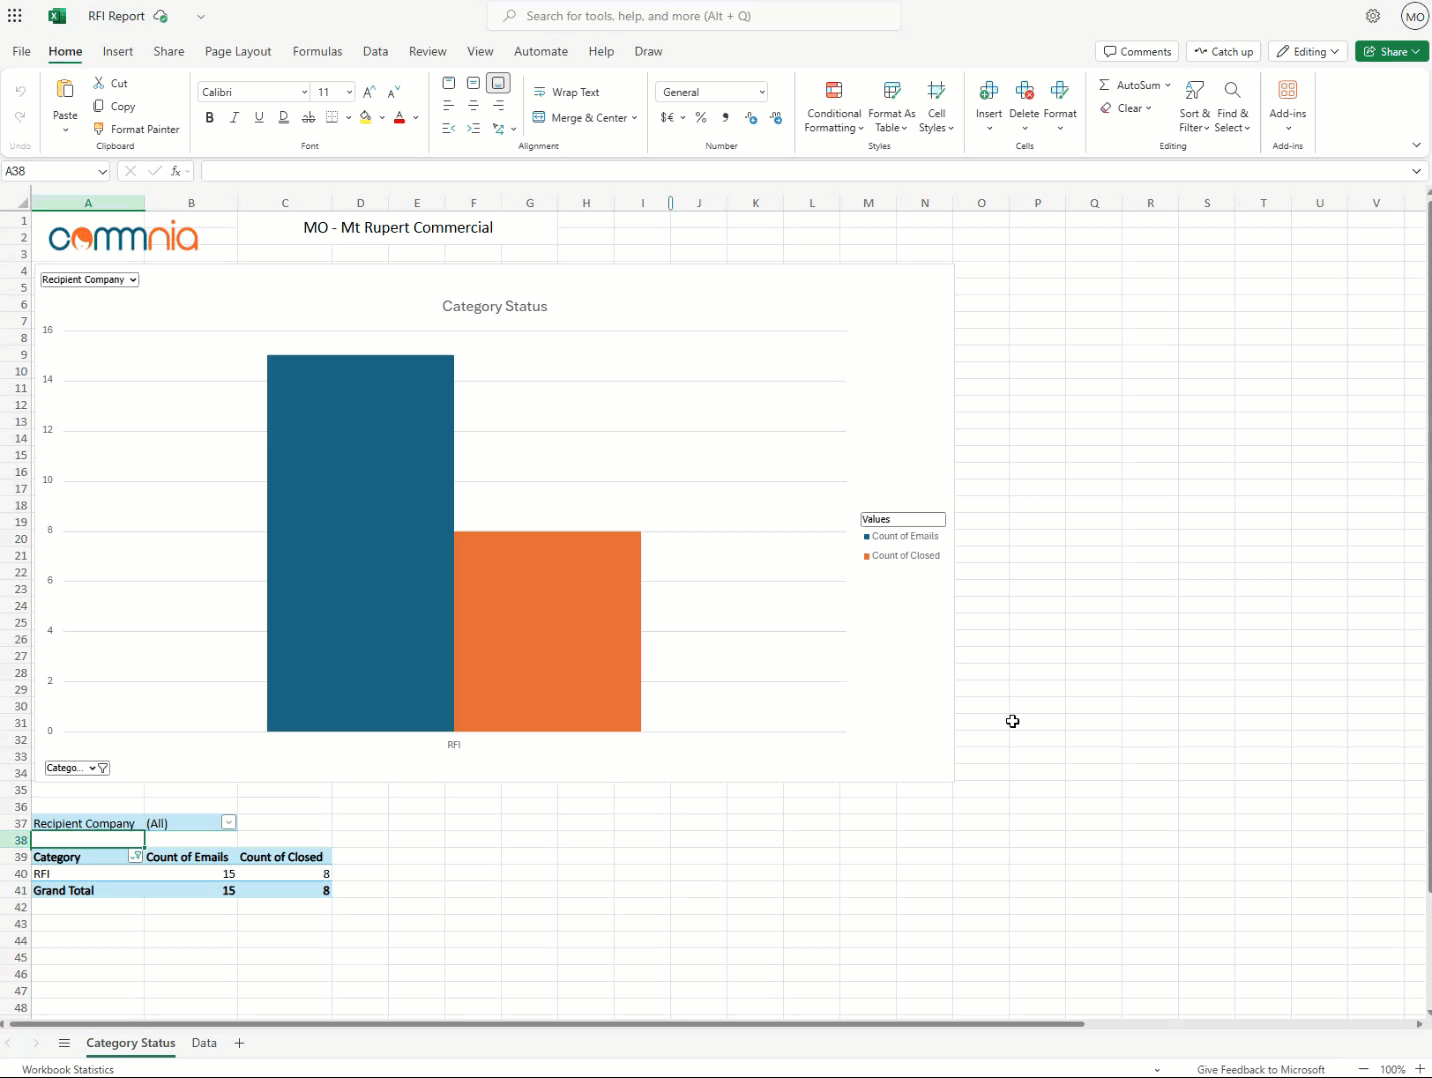Open the settings gear icon
Image resolution: width=1432 pixels, height=1078 pixels.
(x=1373, y=16)
